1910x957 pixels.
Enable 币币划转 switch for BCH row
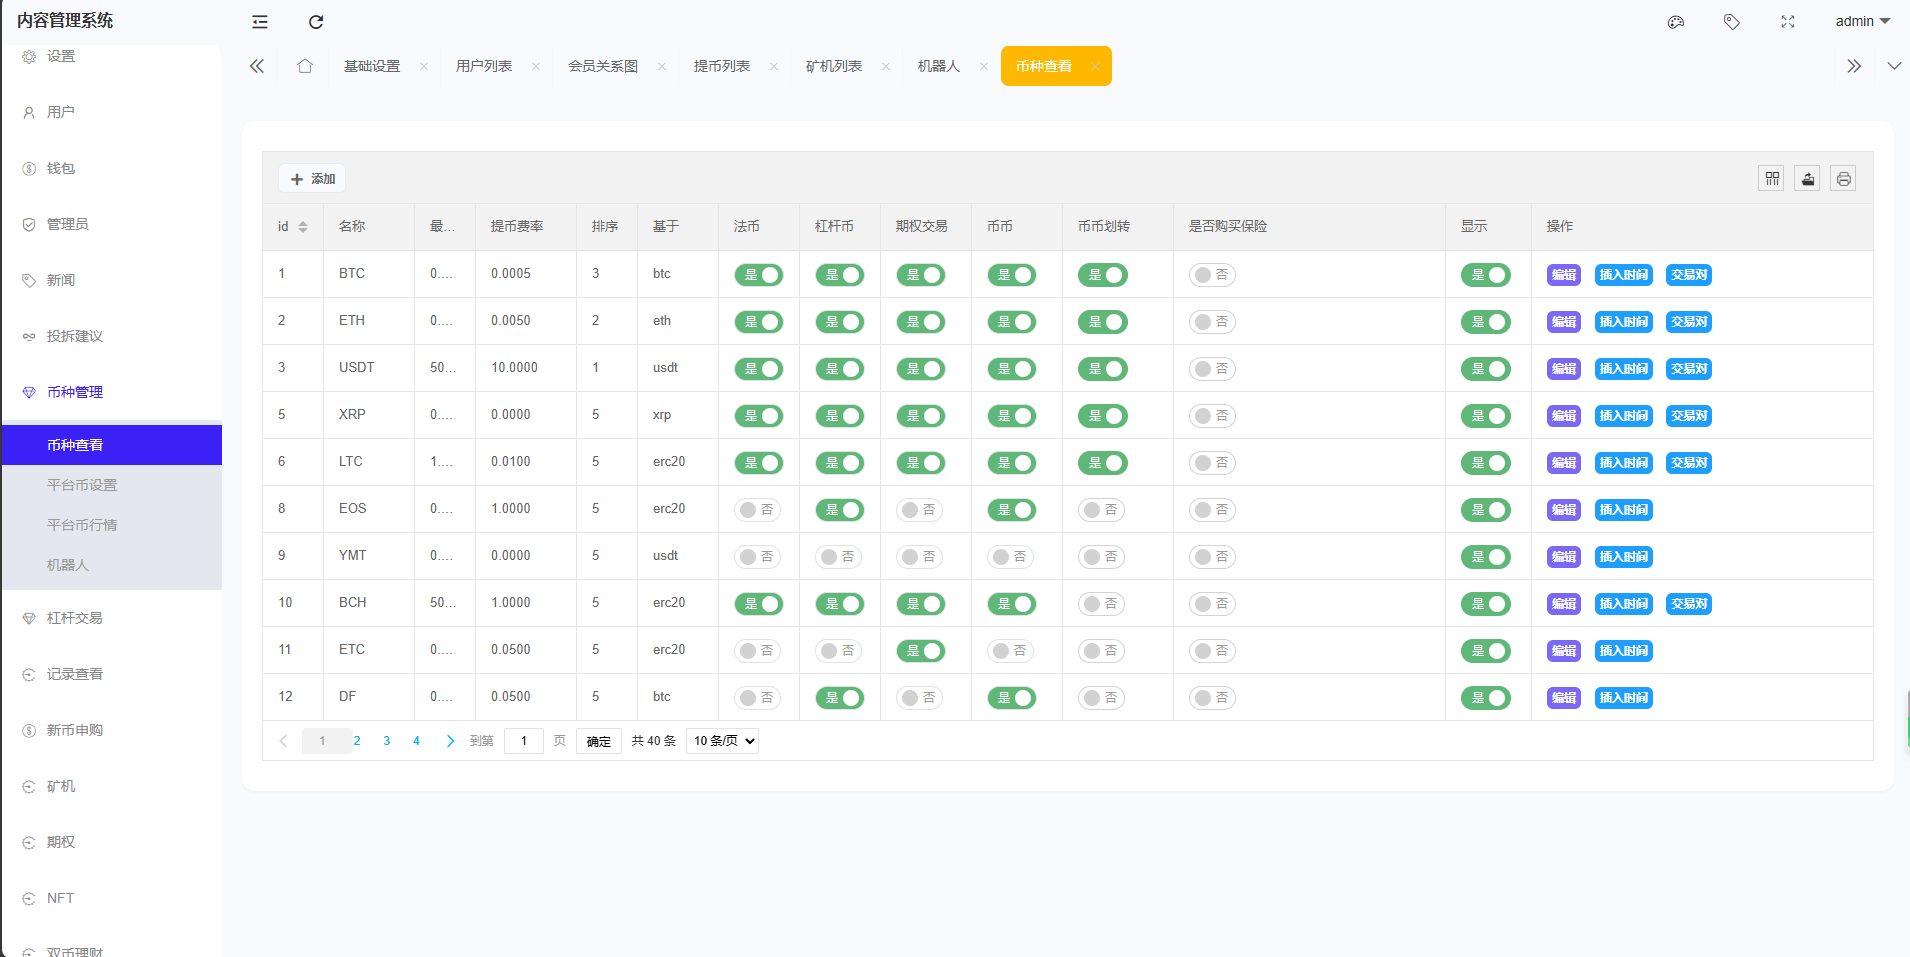(1101, 604)
